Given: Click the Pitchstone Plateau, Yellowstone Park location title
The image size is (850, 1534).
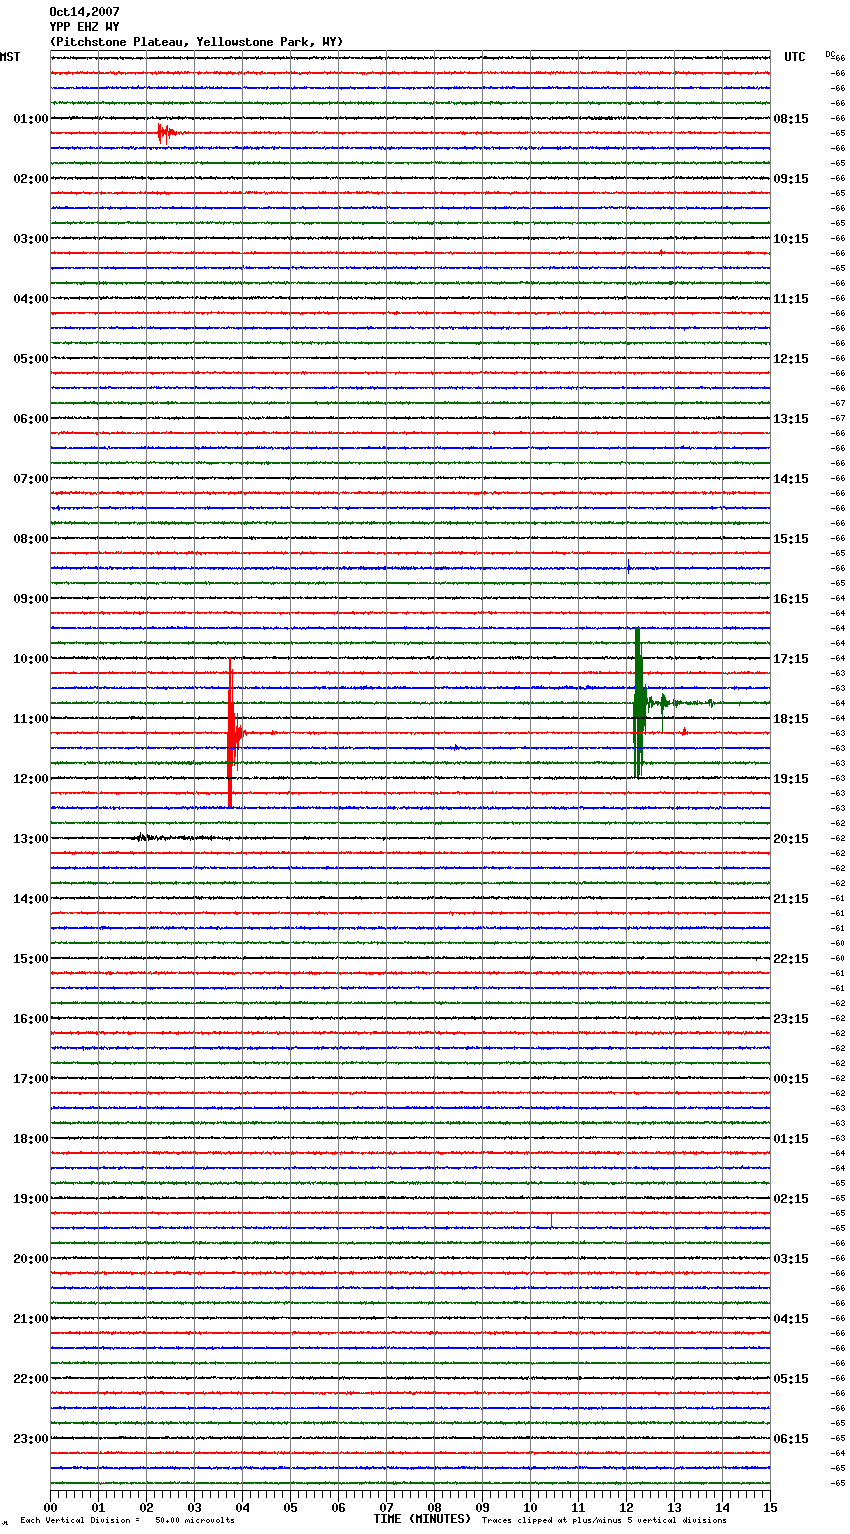Looking at the screenshot, I should tap(196, 42).
